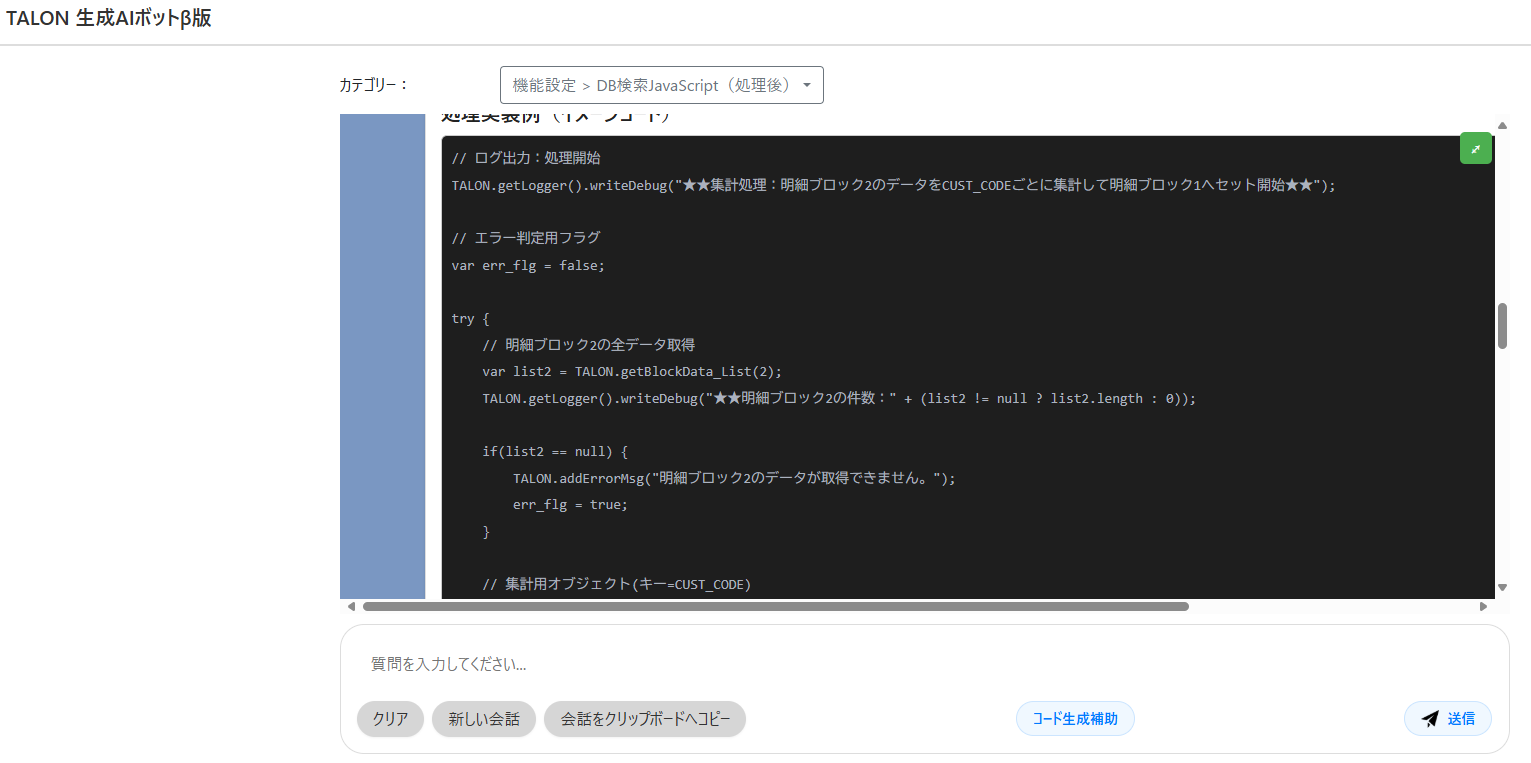The height and width of the screenshot is (763, 1531).
Task: Click the partially hidden 処理実装例 heading
Action: coord(555,118)
